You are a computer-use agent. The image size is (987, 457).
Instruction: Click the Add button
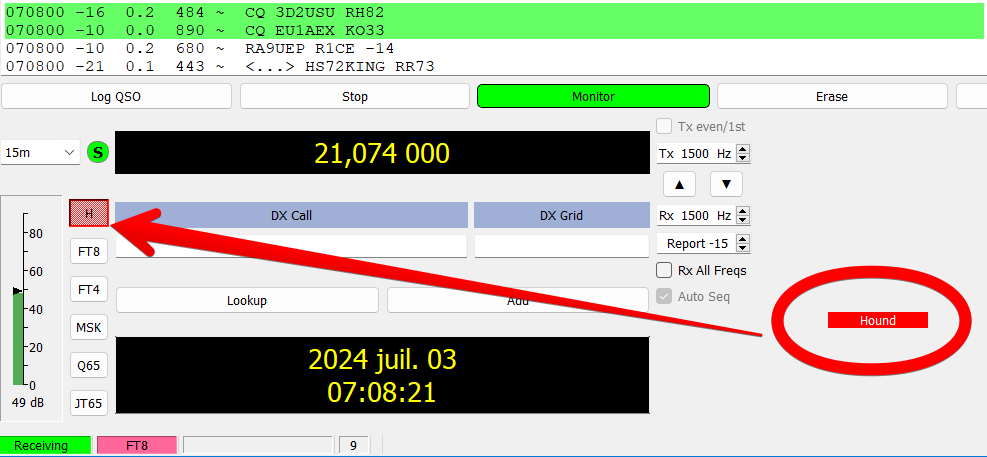pyautogui.click(x=517, y=300)
